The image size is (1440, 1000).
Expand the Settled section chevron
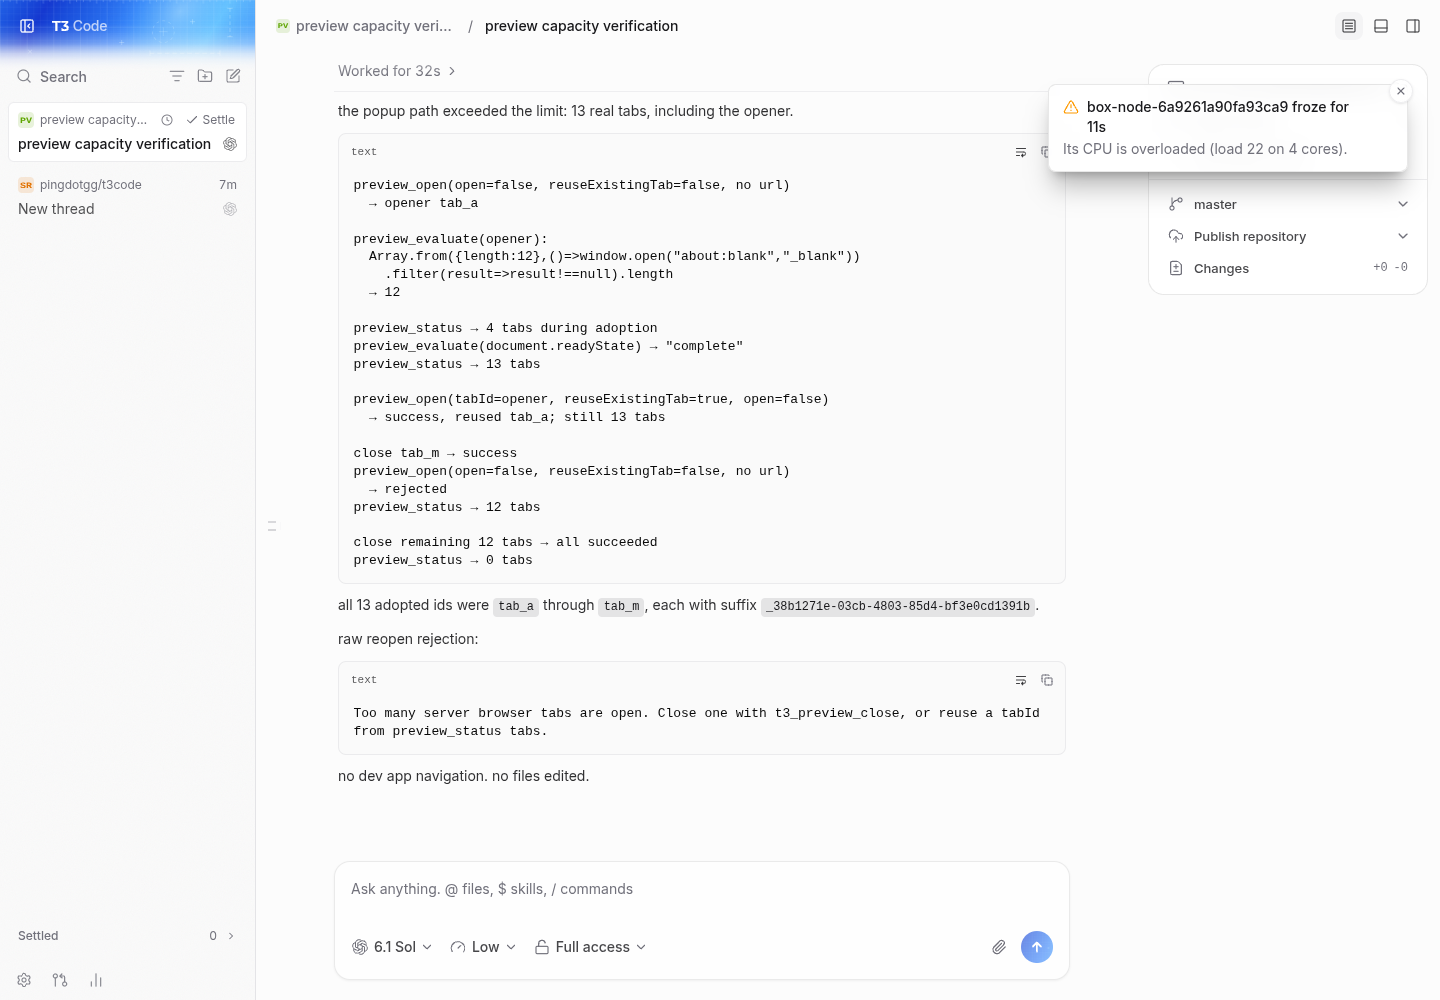click(x=231, y=936)
